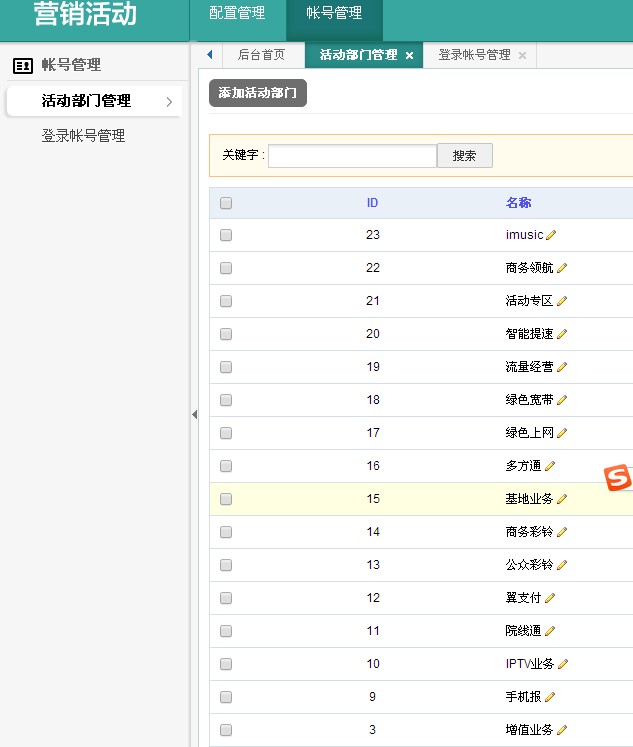Edit the 商务领航 department name via pencil icon

point(562,268)
